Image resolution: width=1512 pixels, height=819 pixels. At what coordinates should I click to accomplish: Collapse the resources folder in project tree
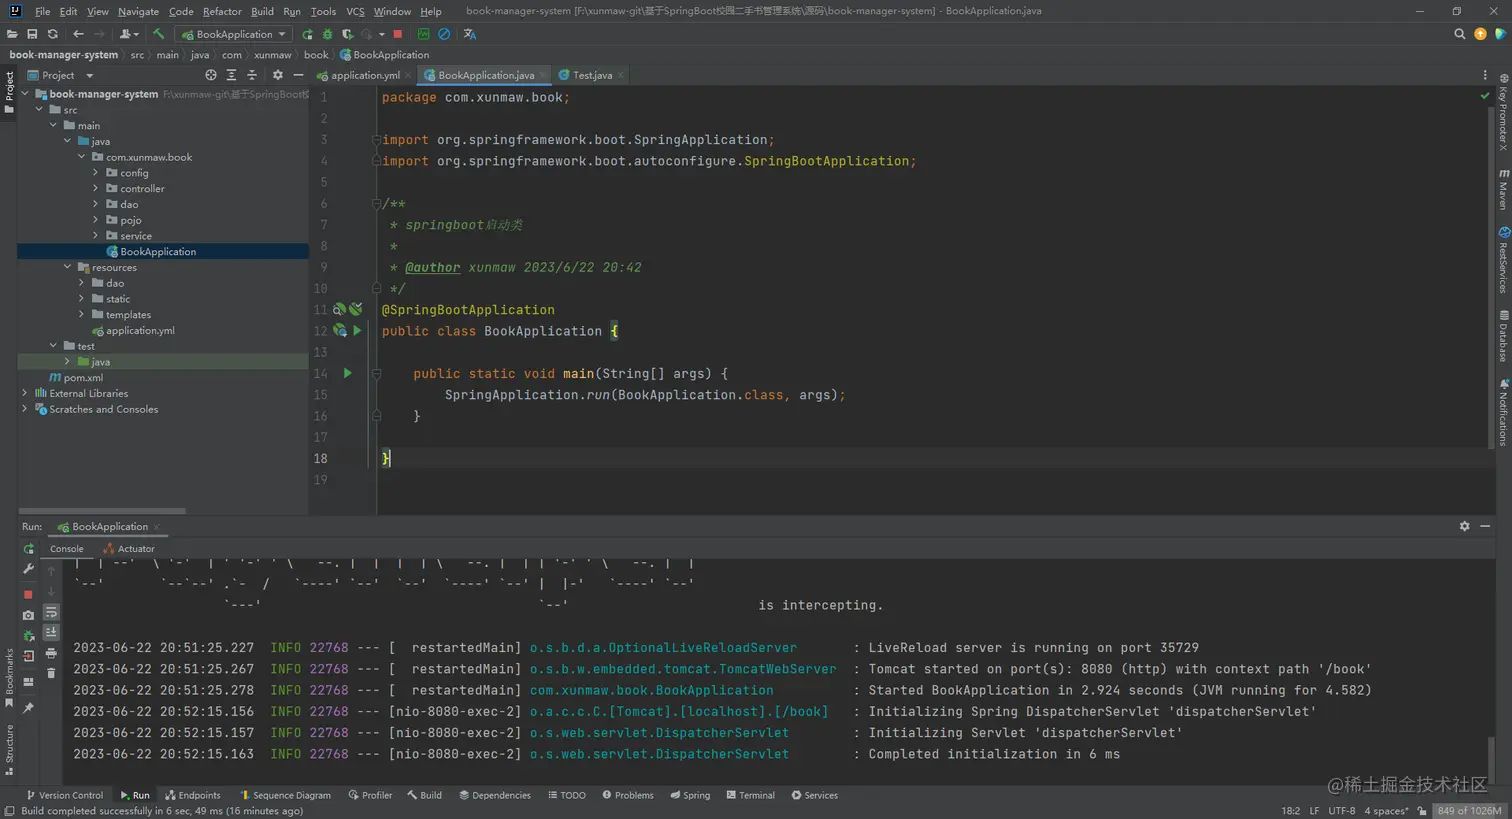click(x=68, y=267)
